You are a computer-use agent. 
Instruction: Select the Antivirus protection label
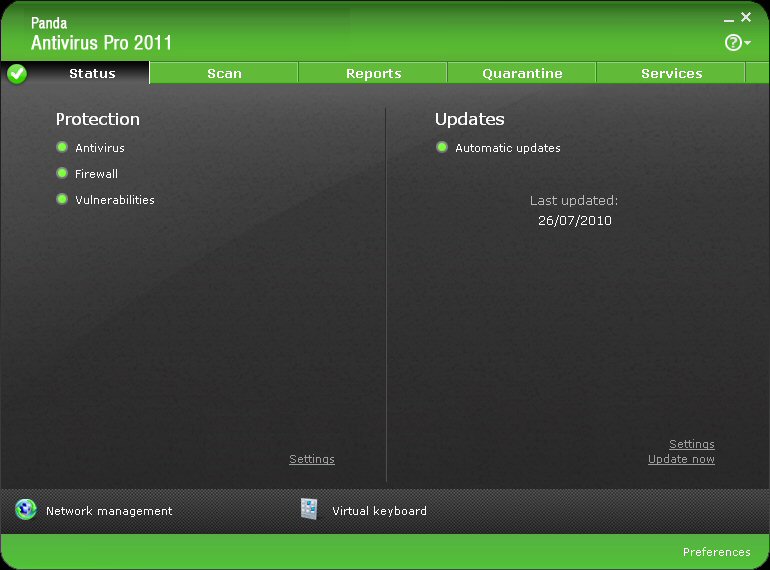click(x=100, y=148)
